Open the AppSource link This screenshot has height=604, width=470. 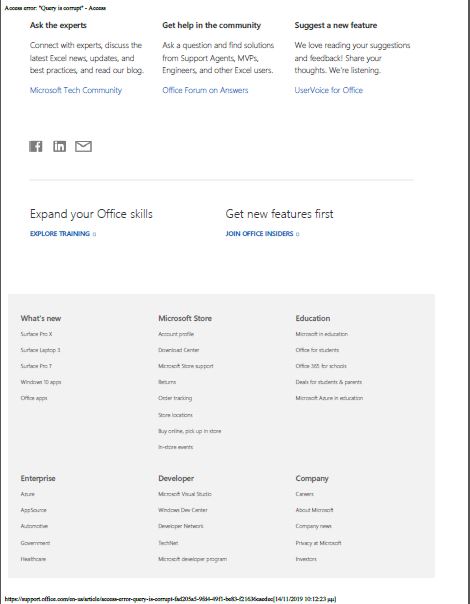click(34, 510)
